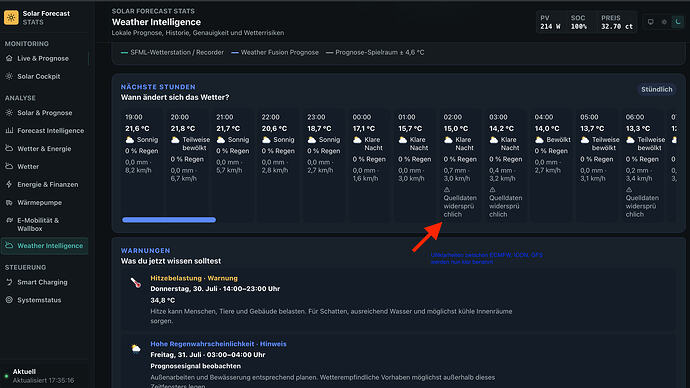Viewport: 690px width, 388px height.
Task: Click the Prognosesignal beobachten text
Action: 195,366
